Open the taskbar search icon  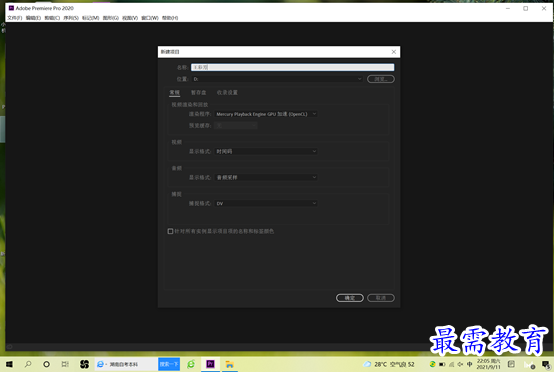28,364
